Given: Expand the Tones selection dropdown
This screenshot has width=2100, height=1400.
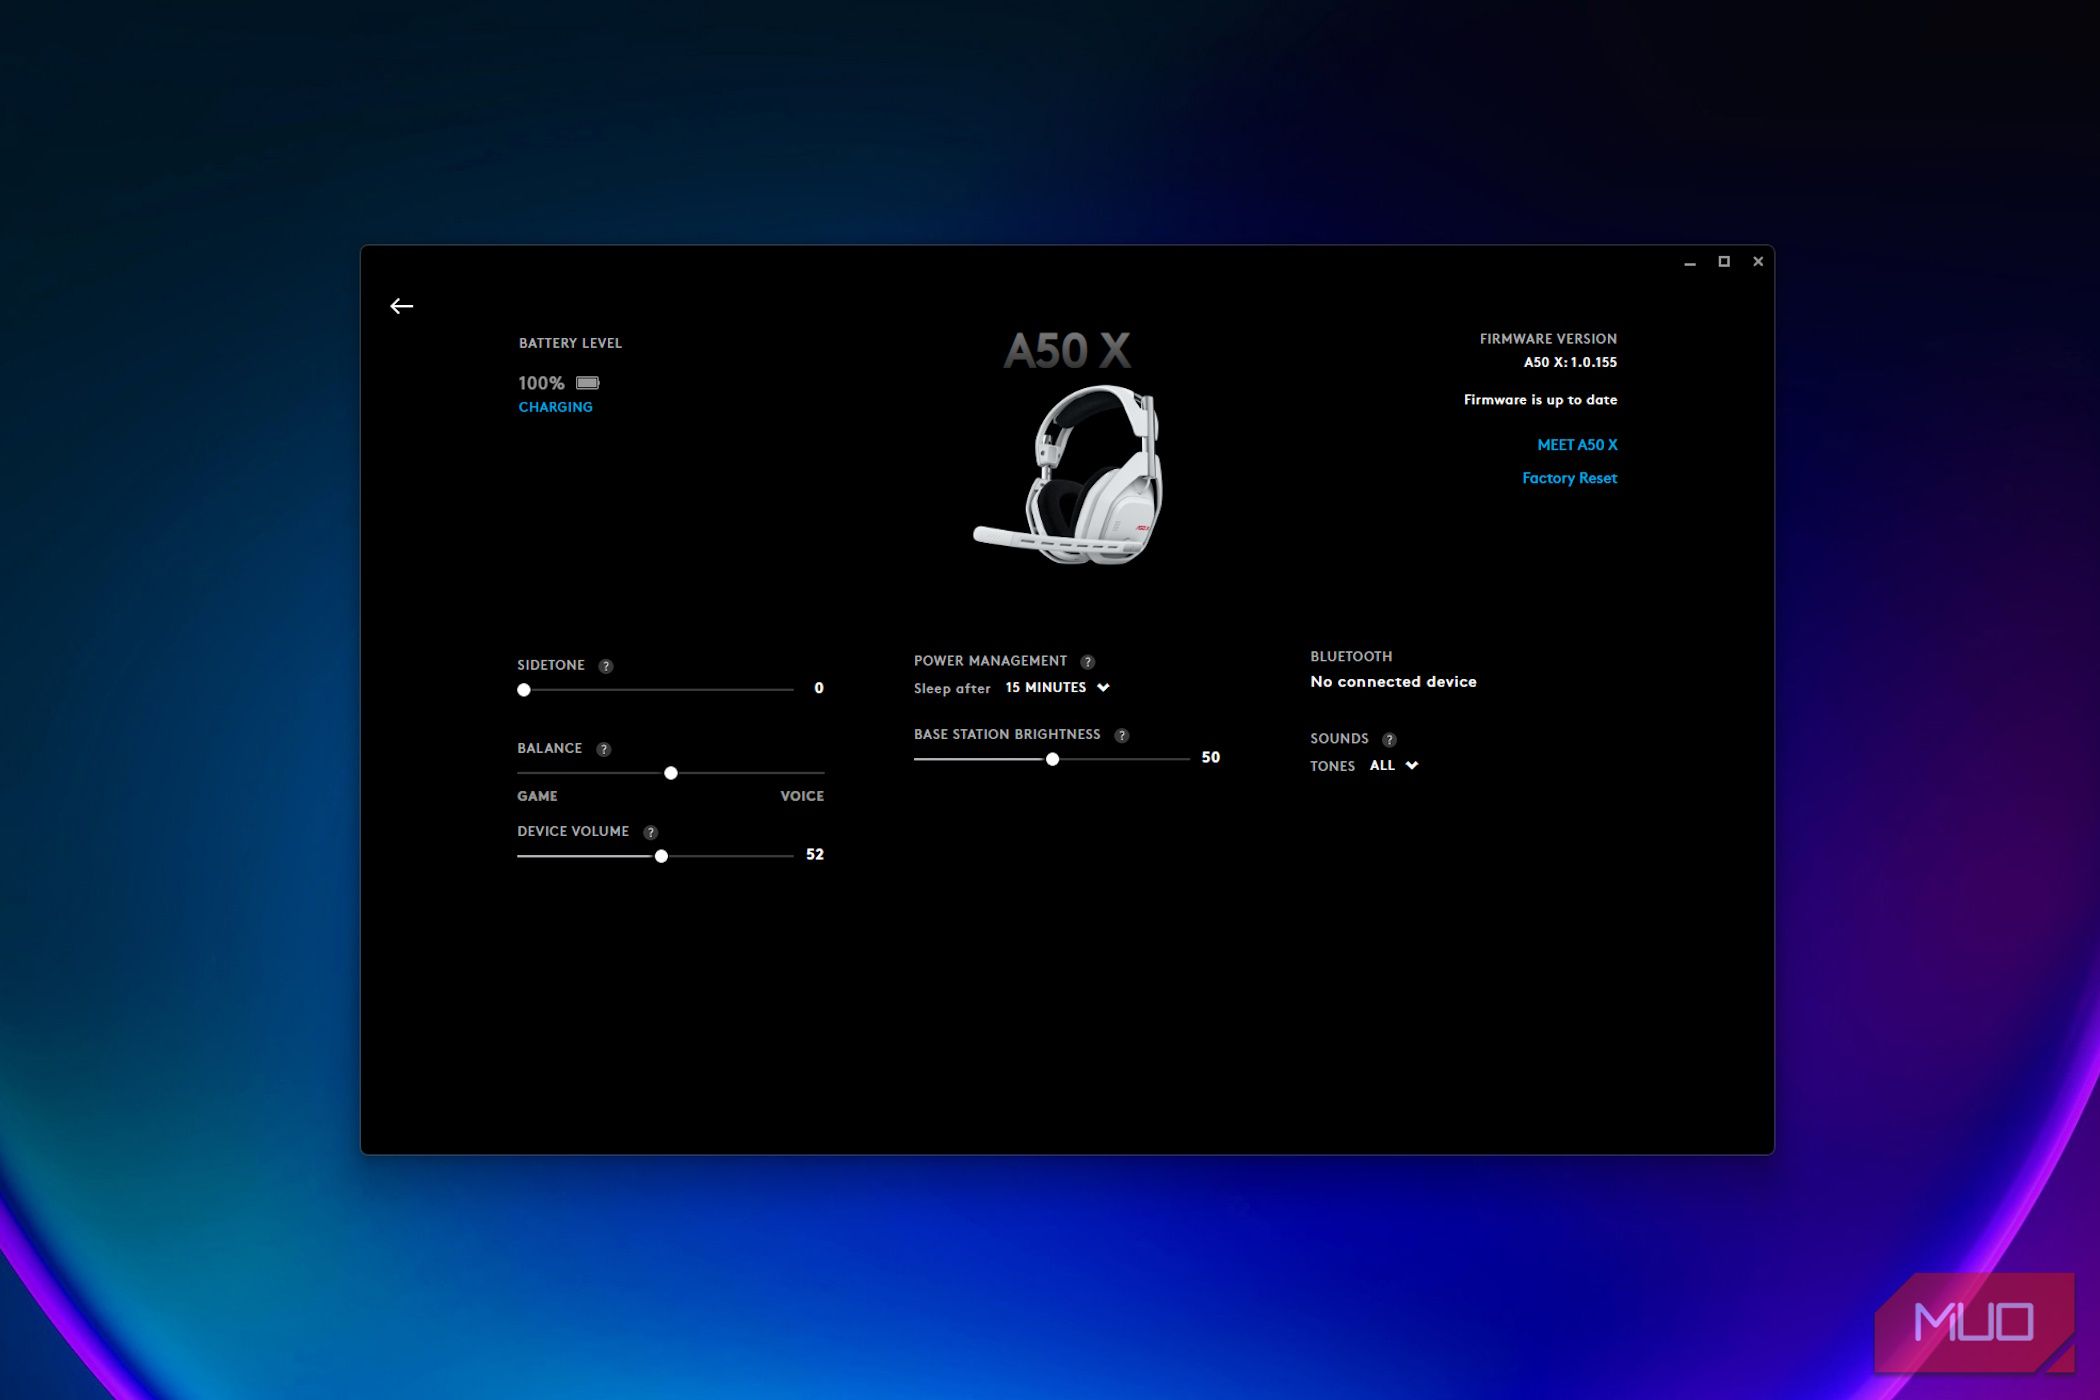Looking at the screenshot, I should pyautogui.click(x=1393, y=765).
